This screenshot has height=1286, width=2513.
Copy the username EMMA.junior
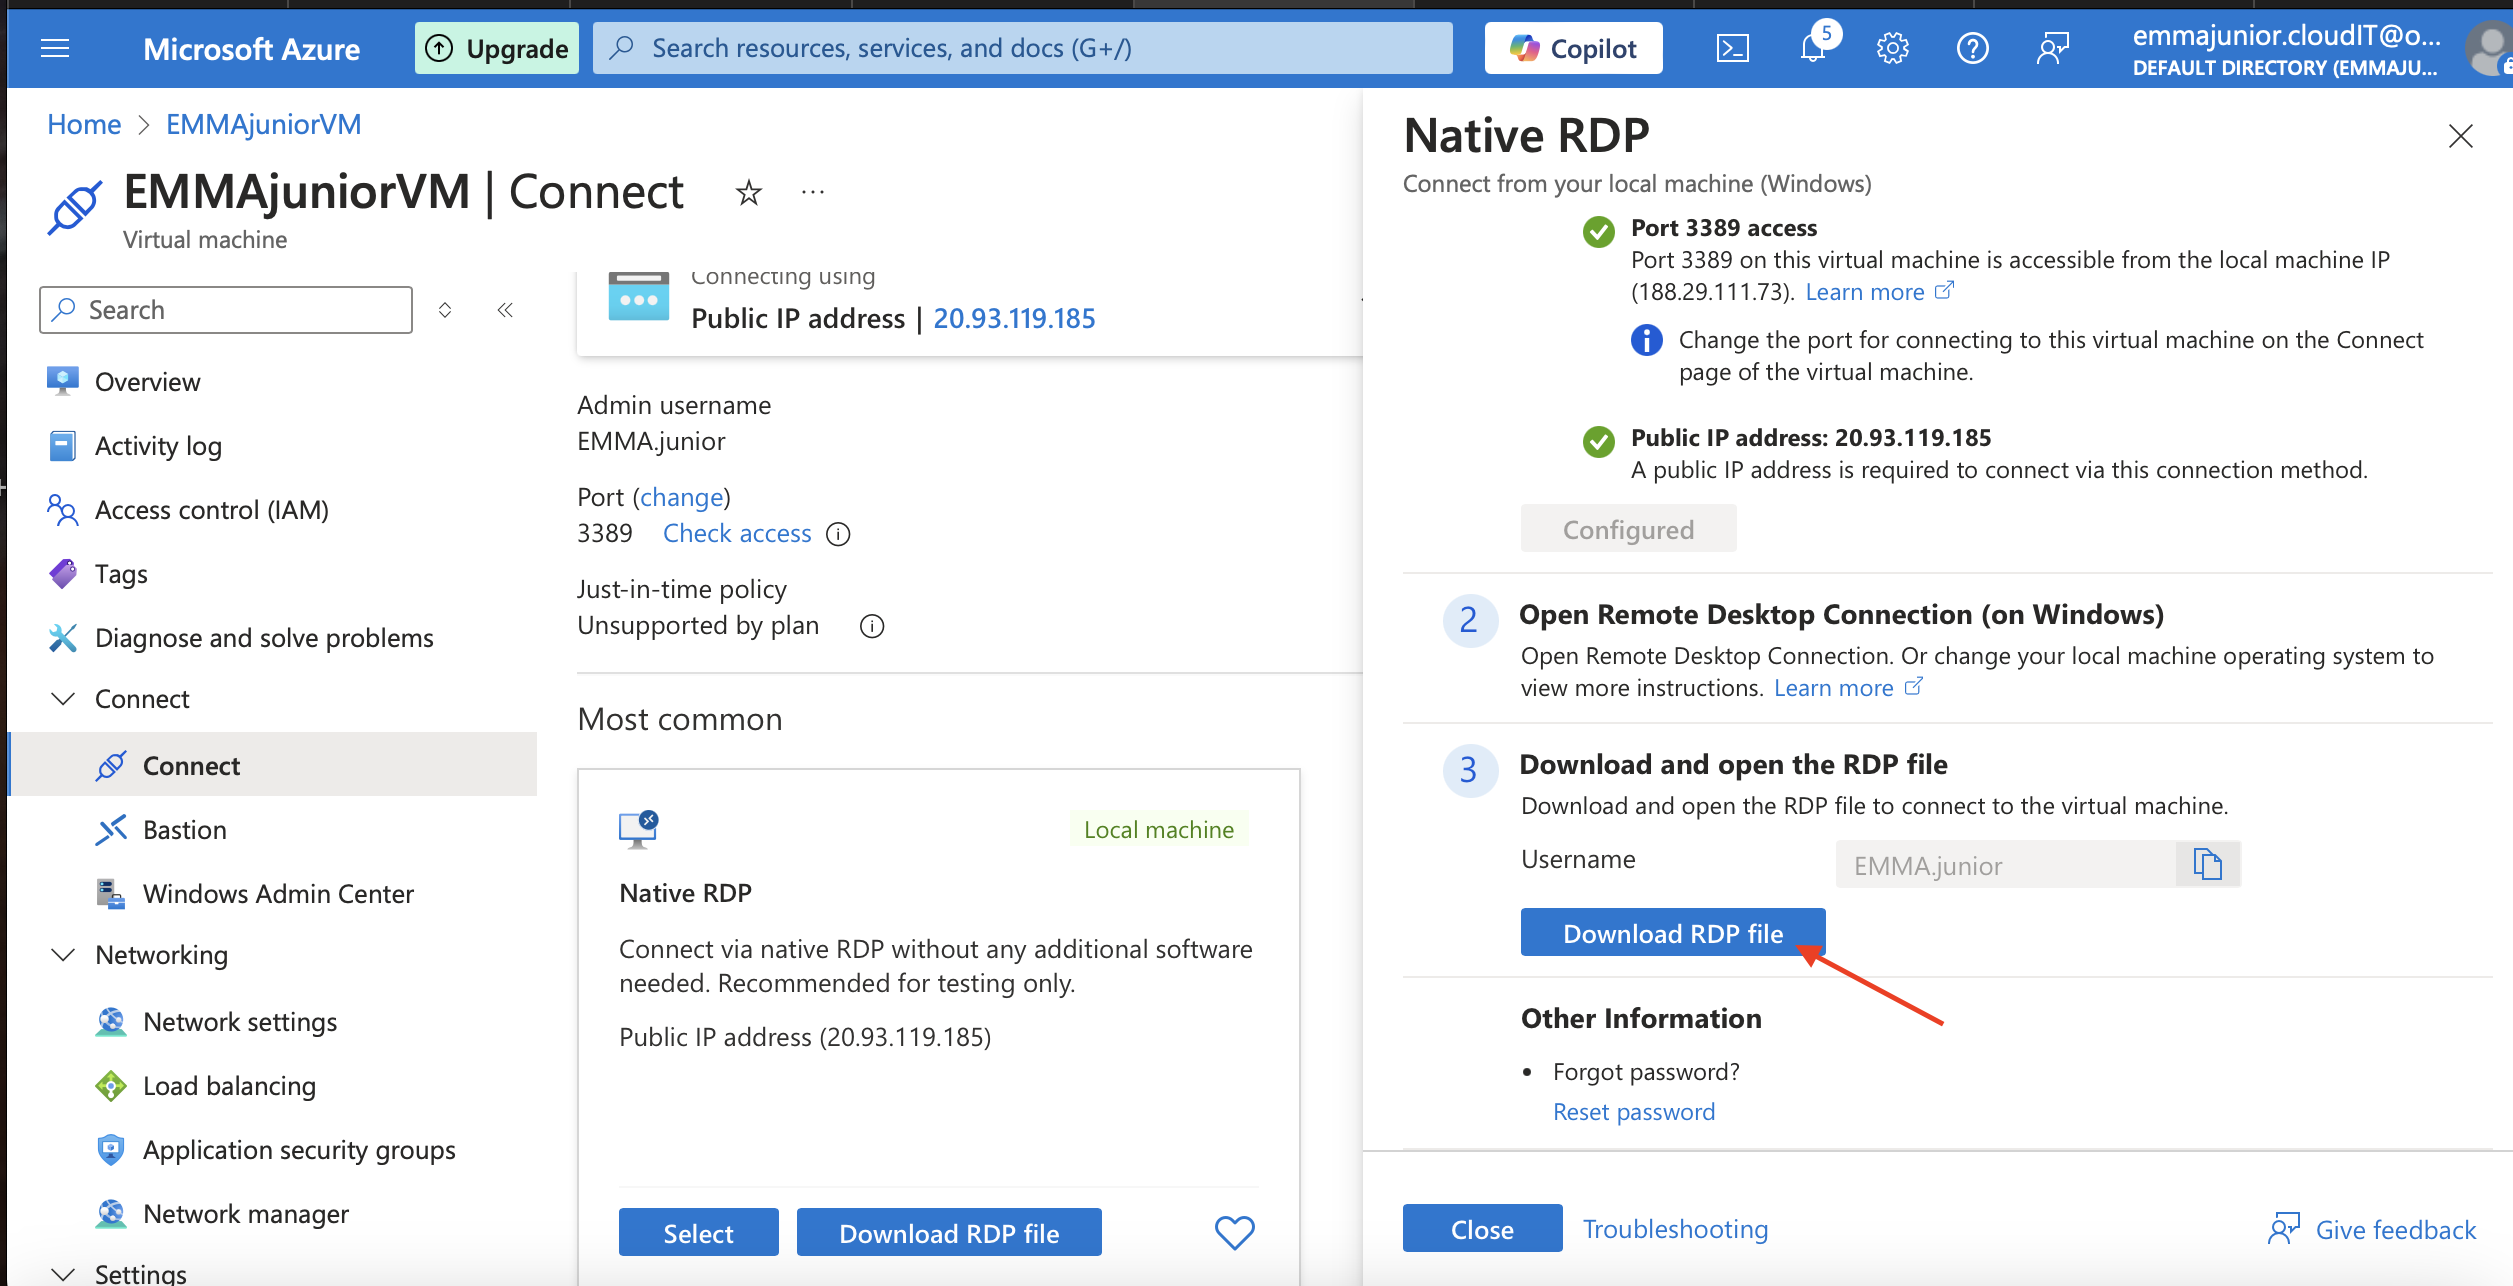pyautogui.click(x=2207, y=864)
